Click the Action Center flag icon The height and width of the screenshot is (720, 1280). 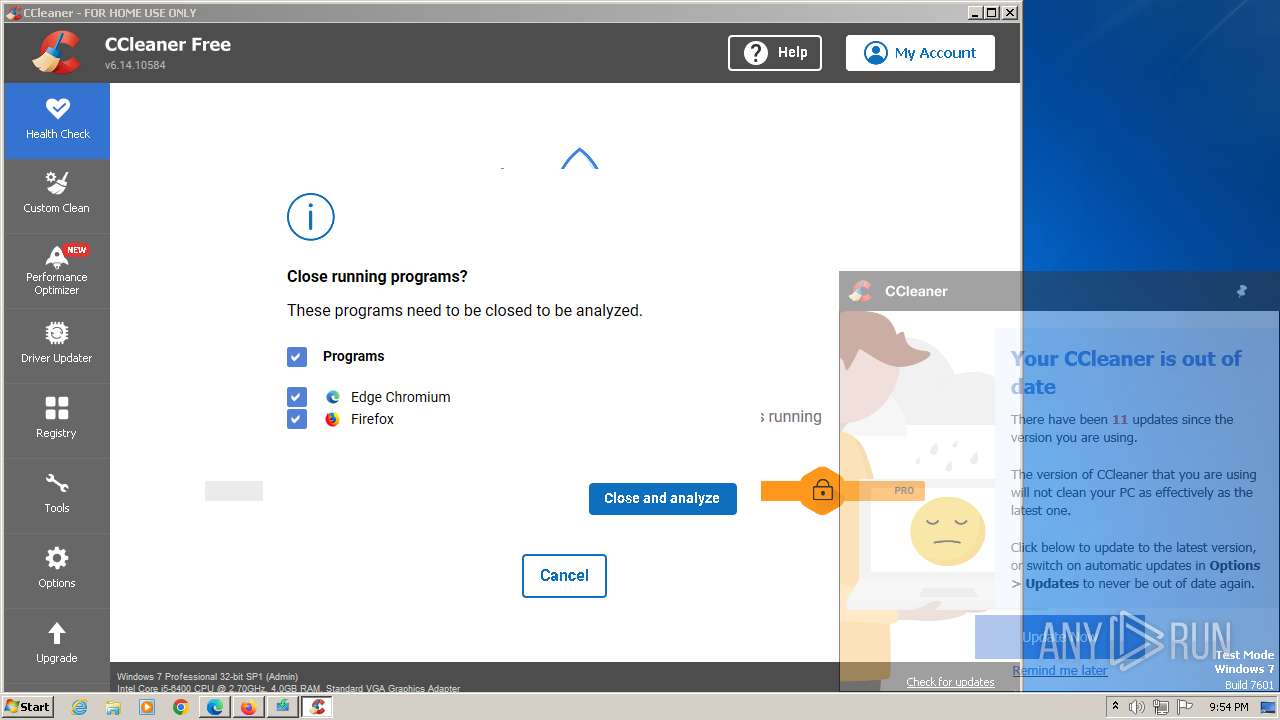[1185, 707]
